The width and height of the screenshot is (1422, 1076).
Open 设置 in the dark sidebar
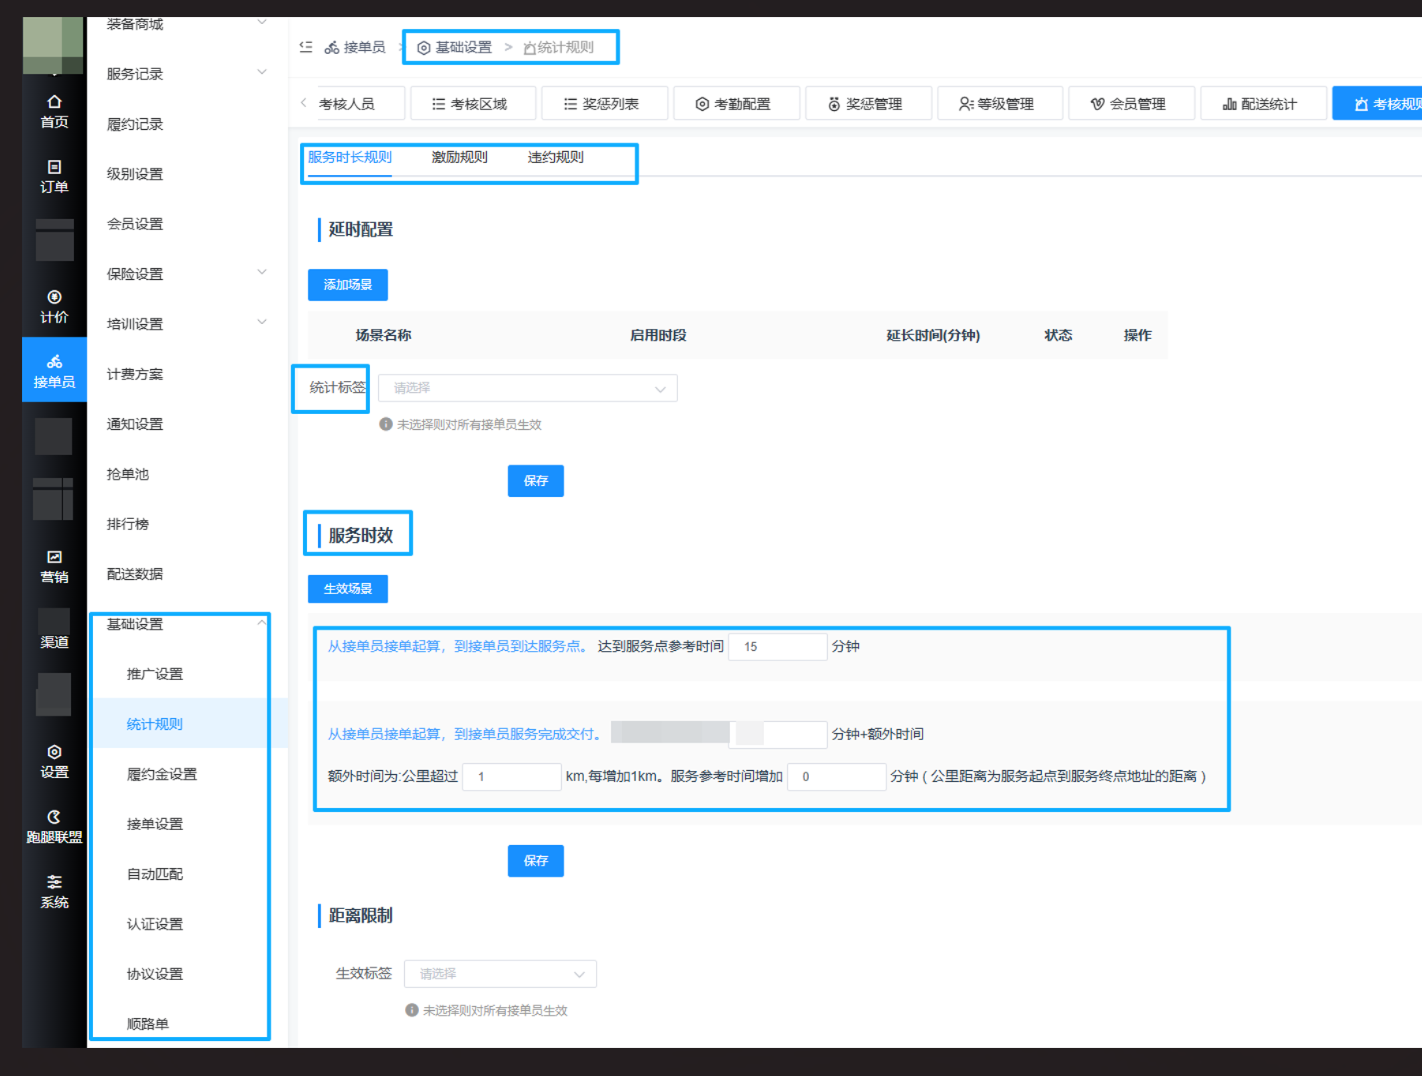coord(54,761)
